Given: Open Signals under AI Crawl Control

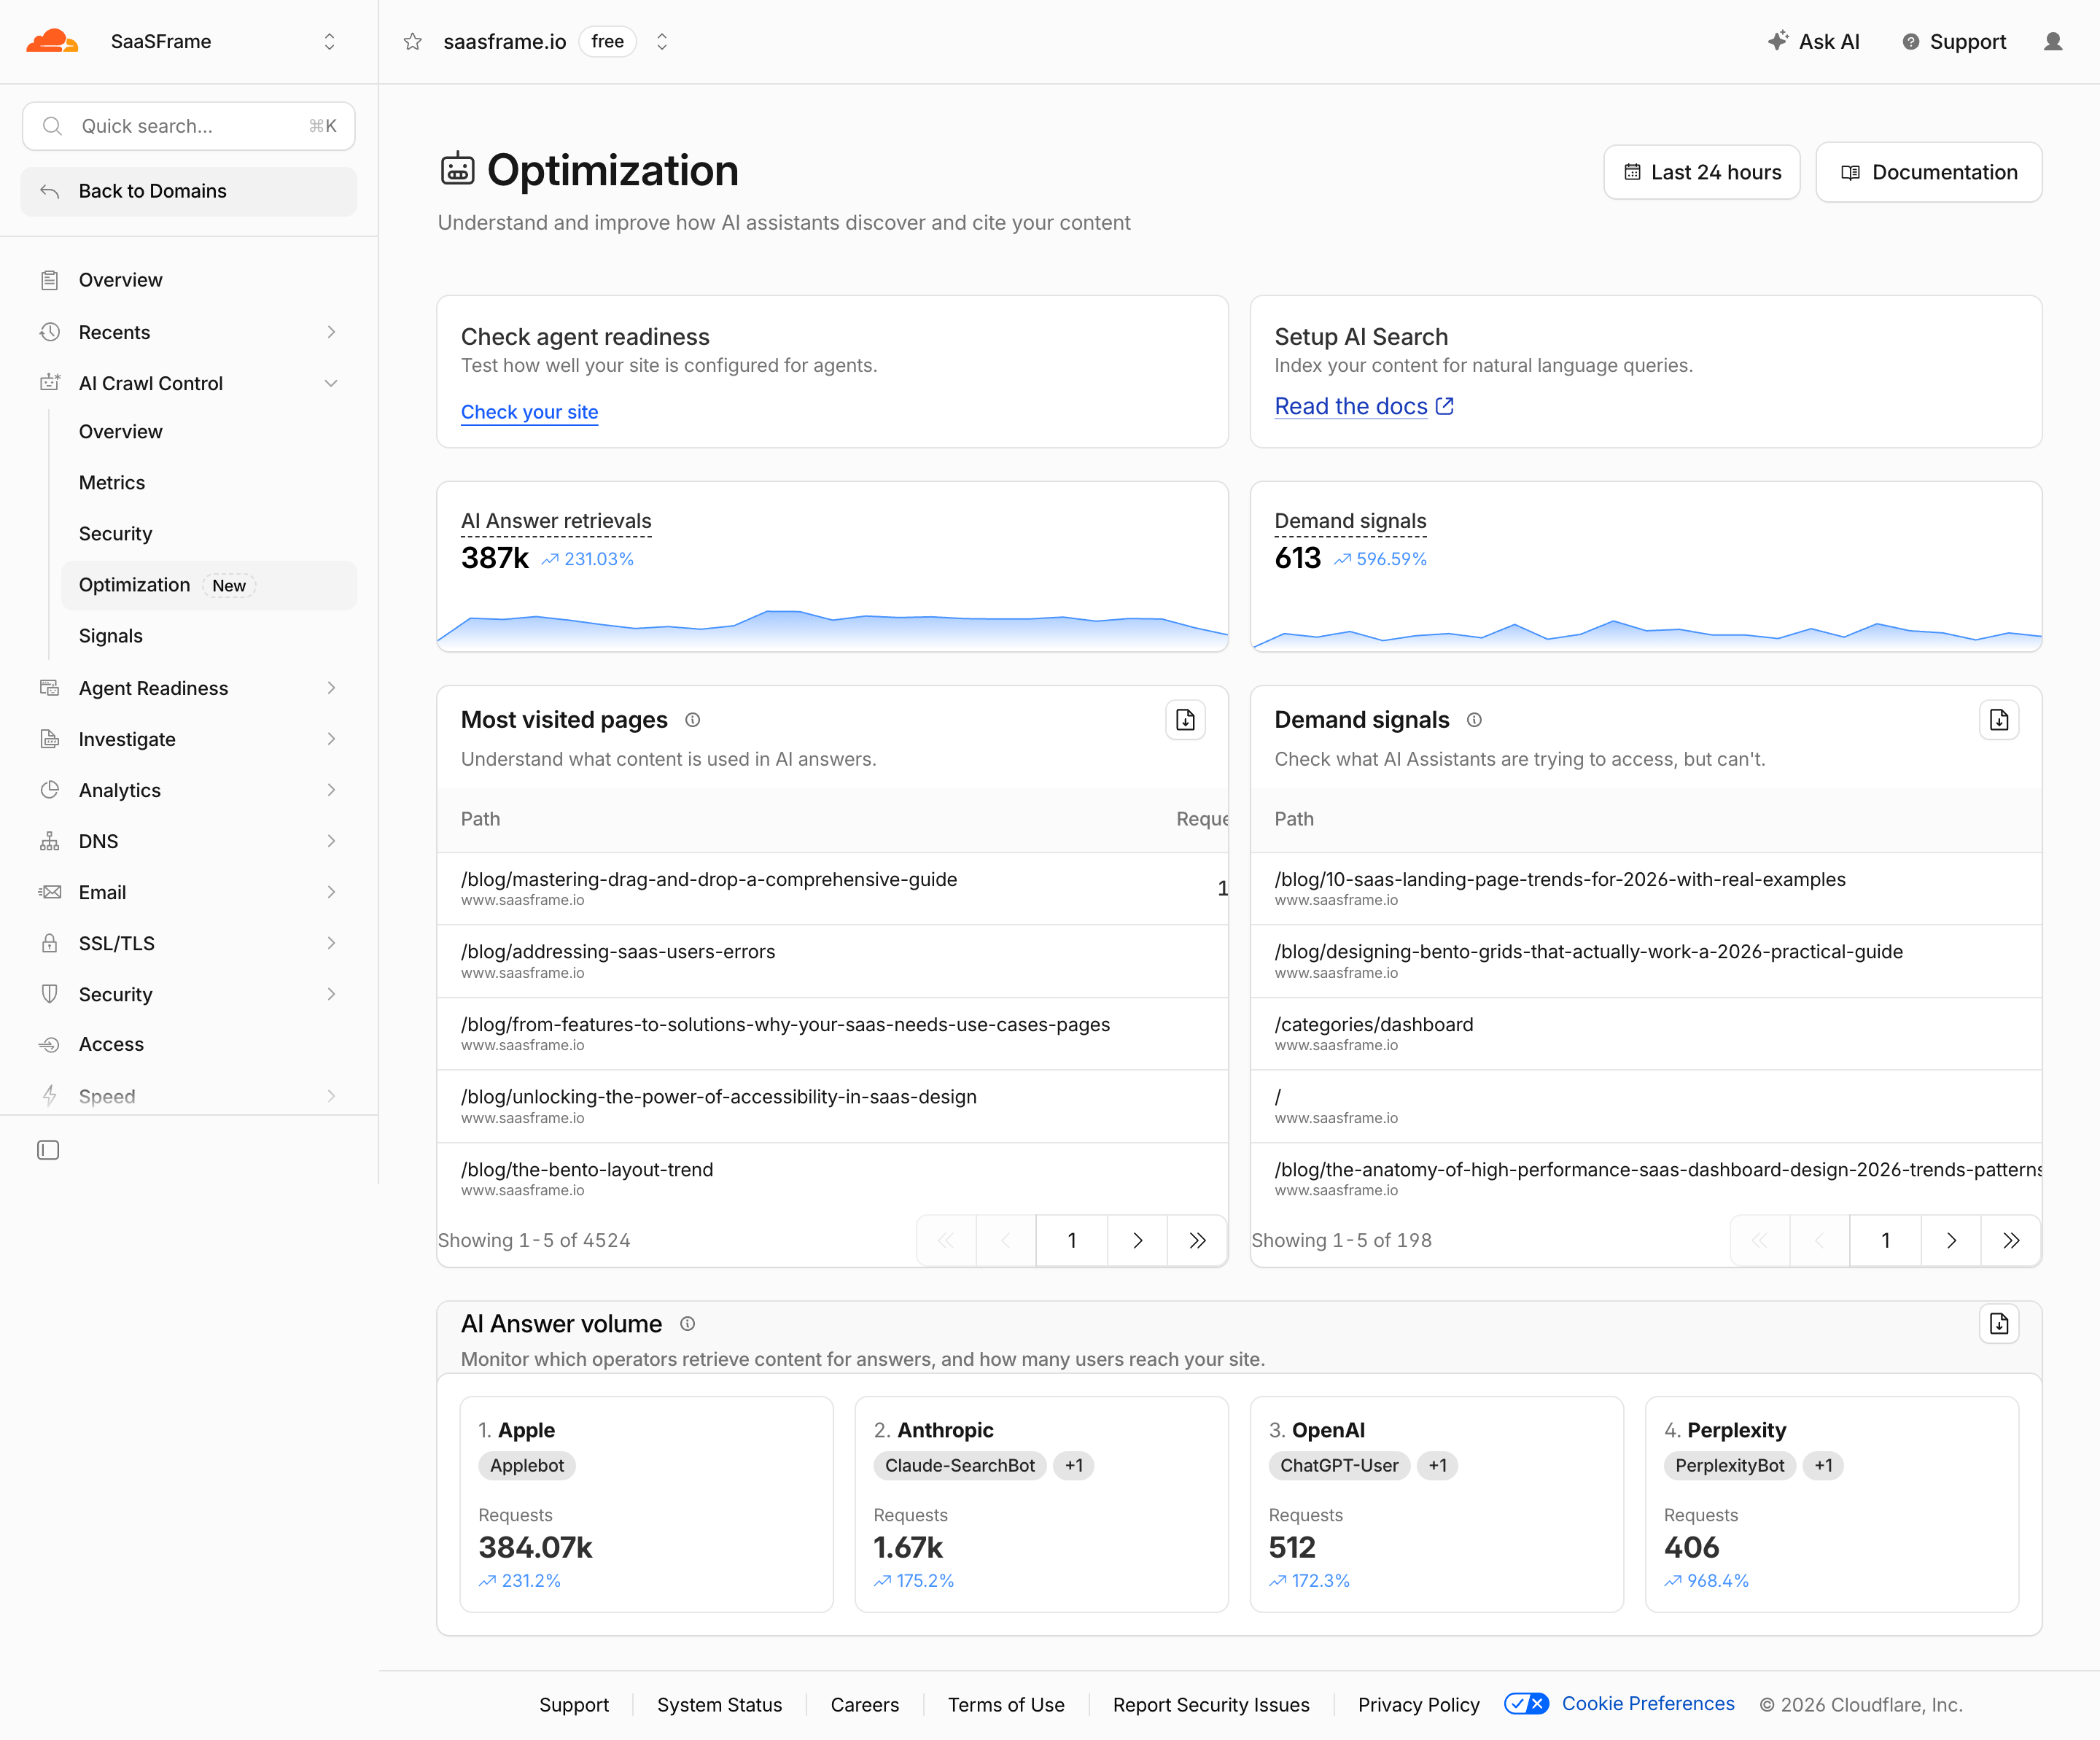Looking at the screenshot, I should point(111,636).
